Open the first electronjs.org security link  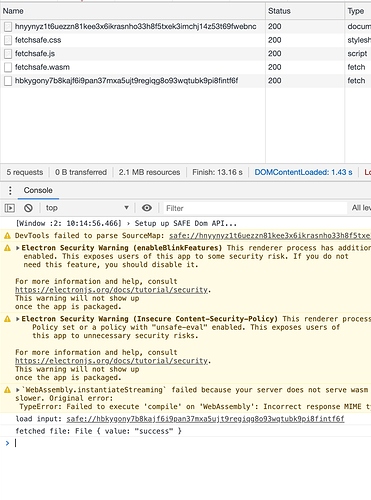(111, 290)
